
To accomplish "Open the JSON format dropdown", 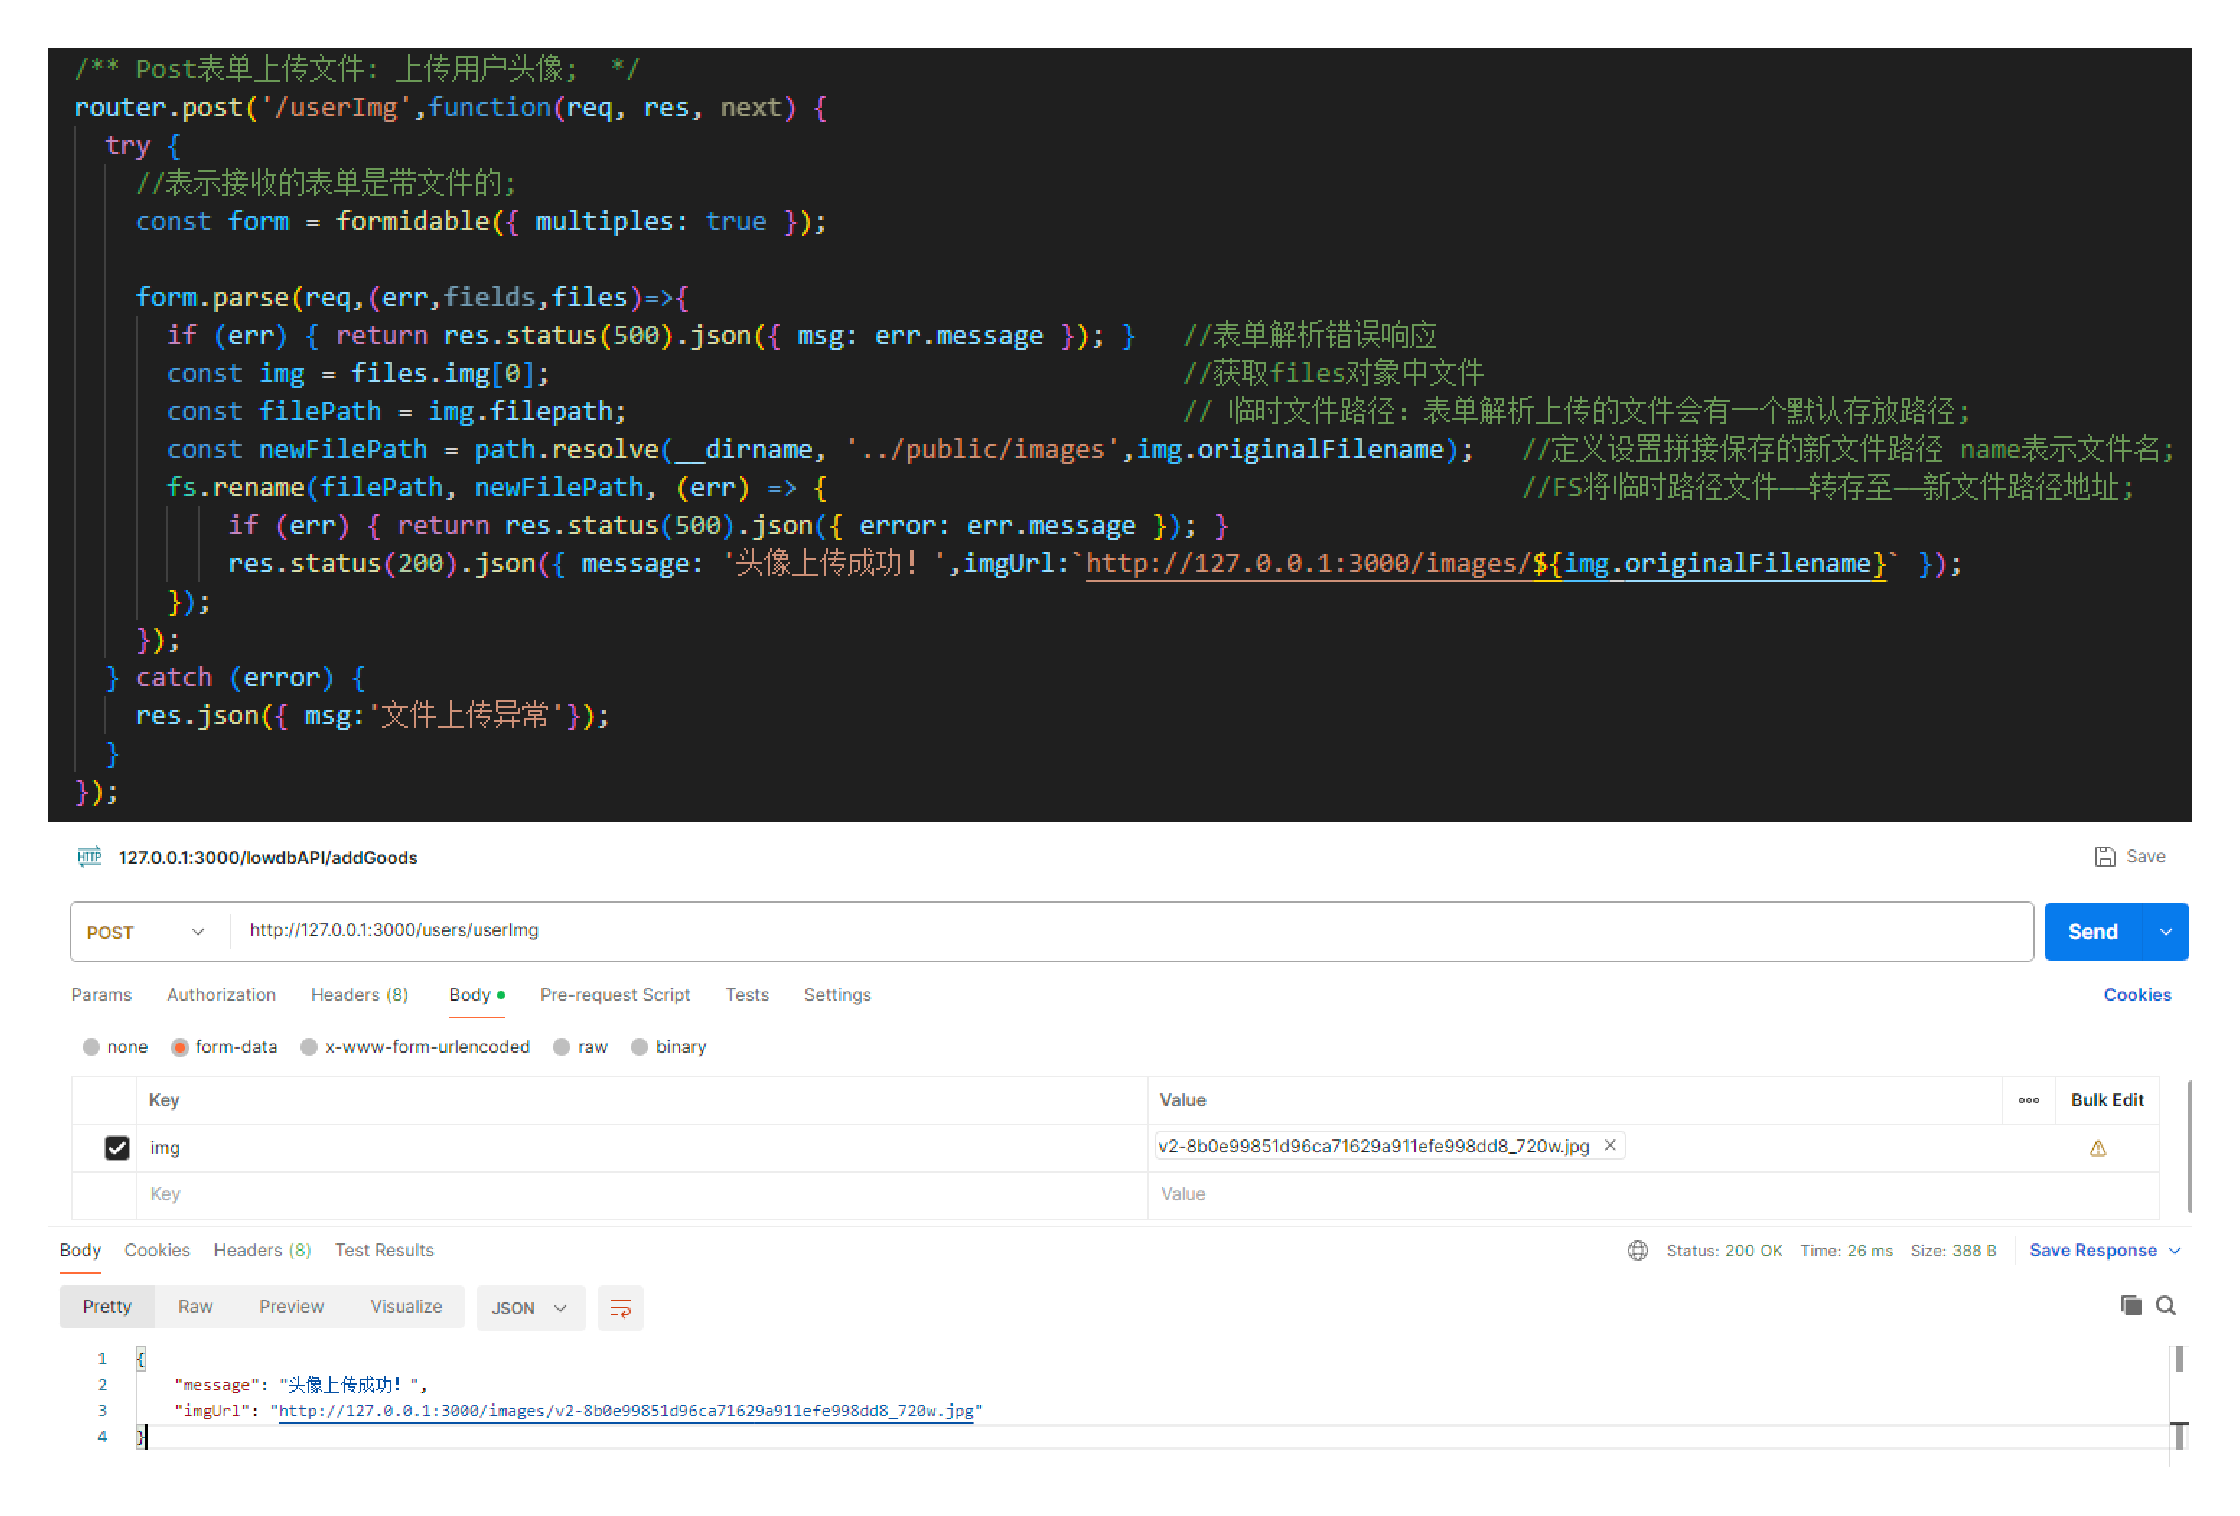I will click(x=529, y=1308).
